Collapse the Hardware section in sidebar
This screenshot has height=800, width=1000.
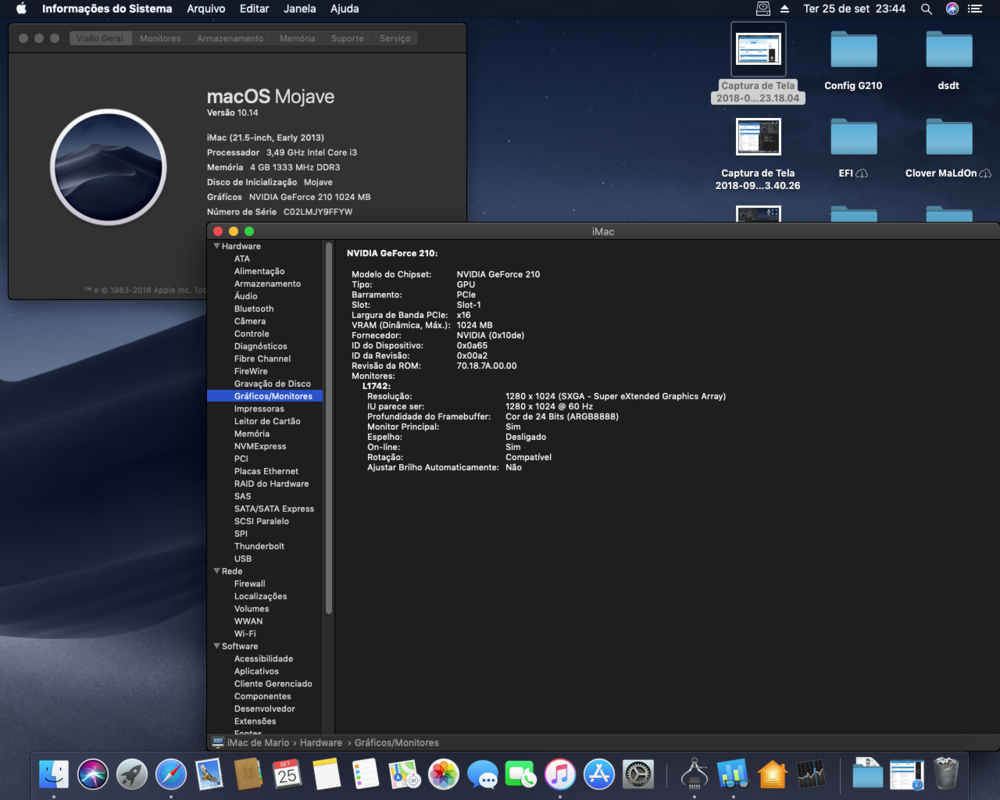pos(216,246)
